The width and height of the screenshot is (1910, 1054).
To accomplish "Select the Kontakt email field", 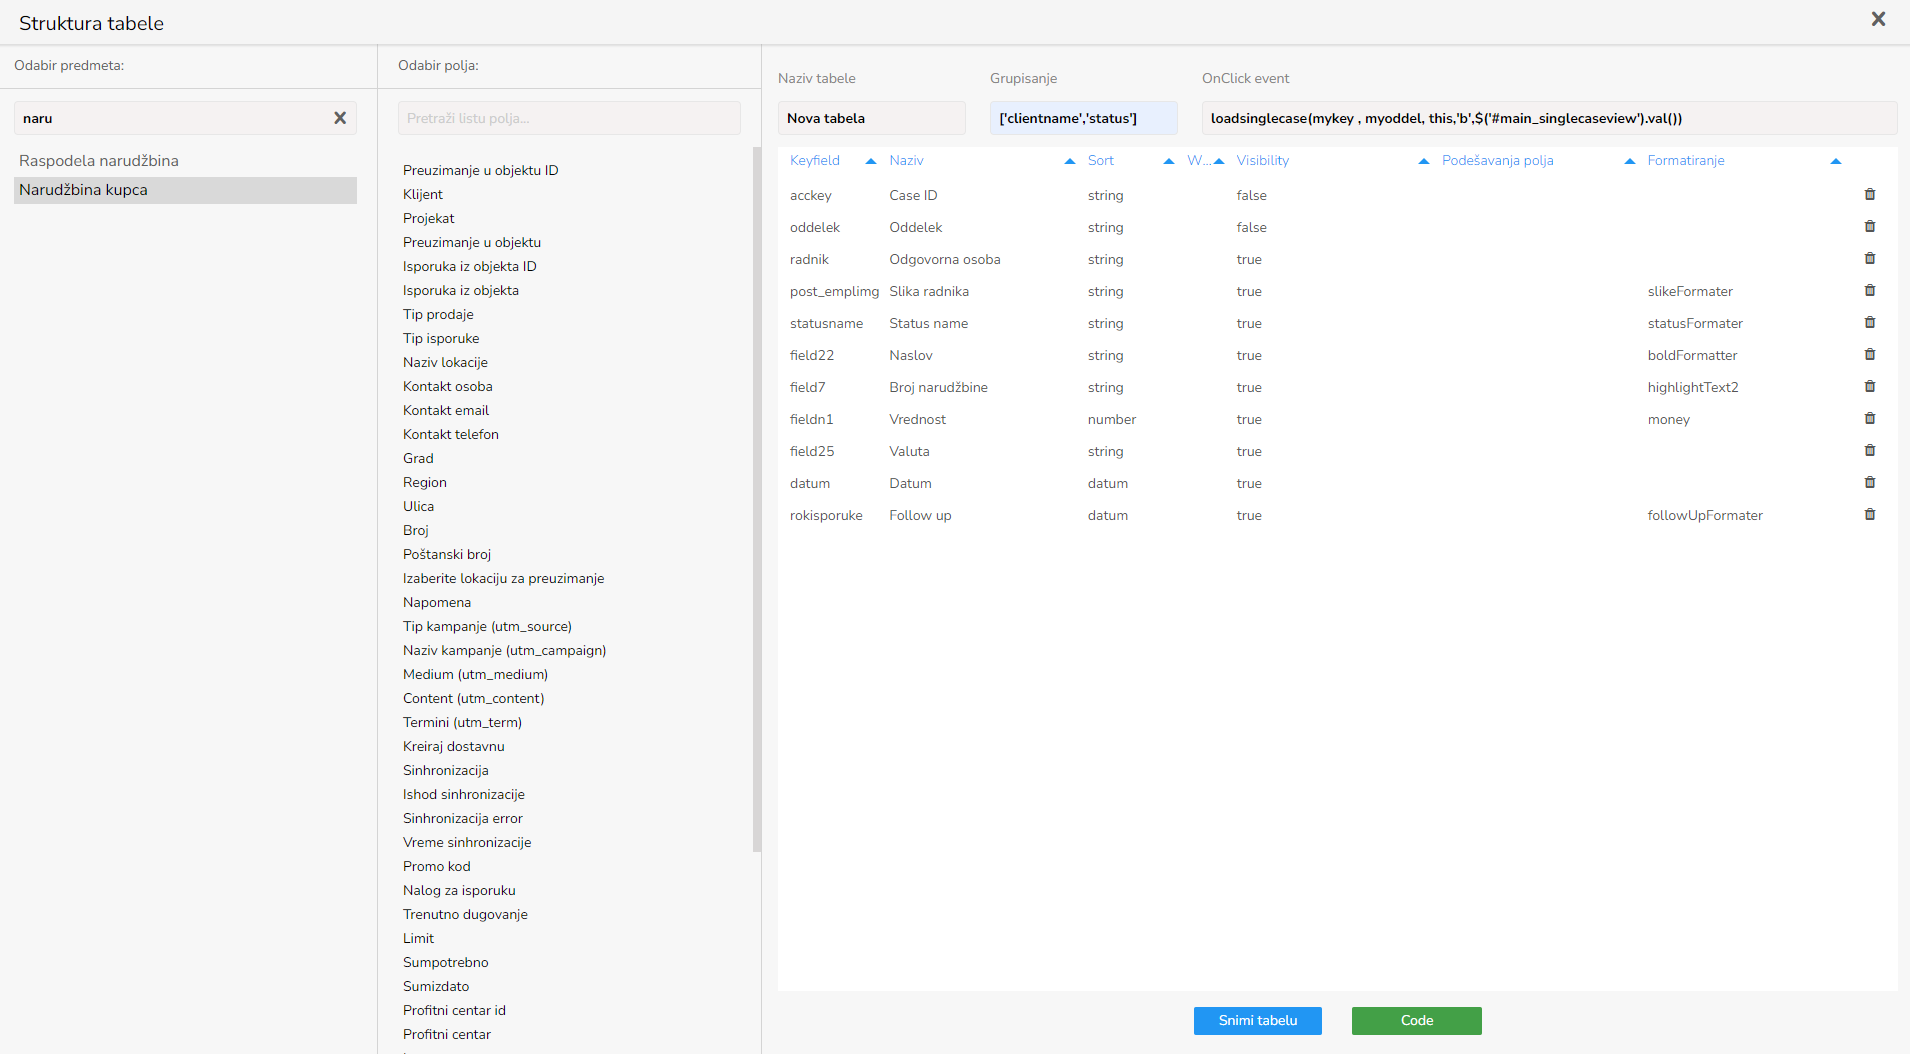I will 446,411.
